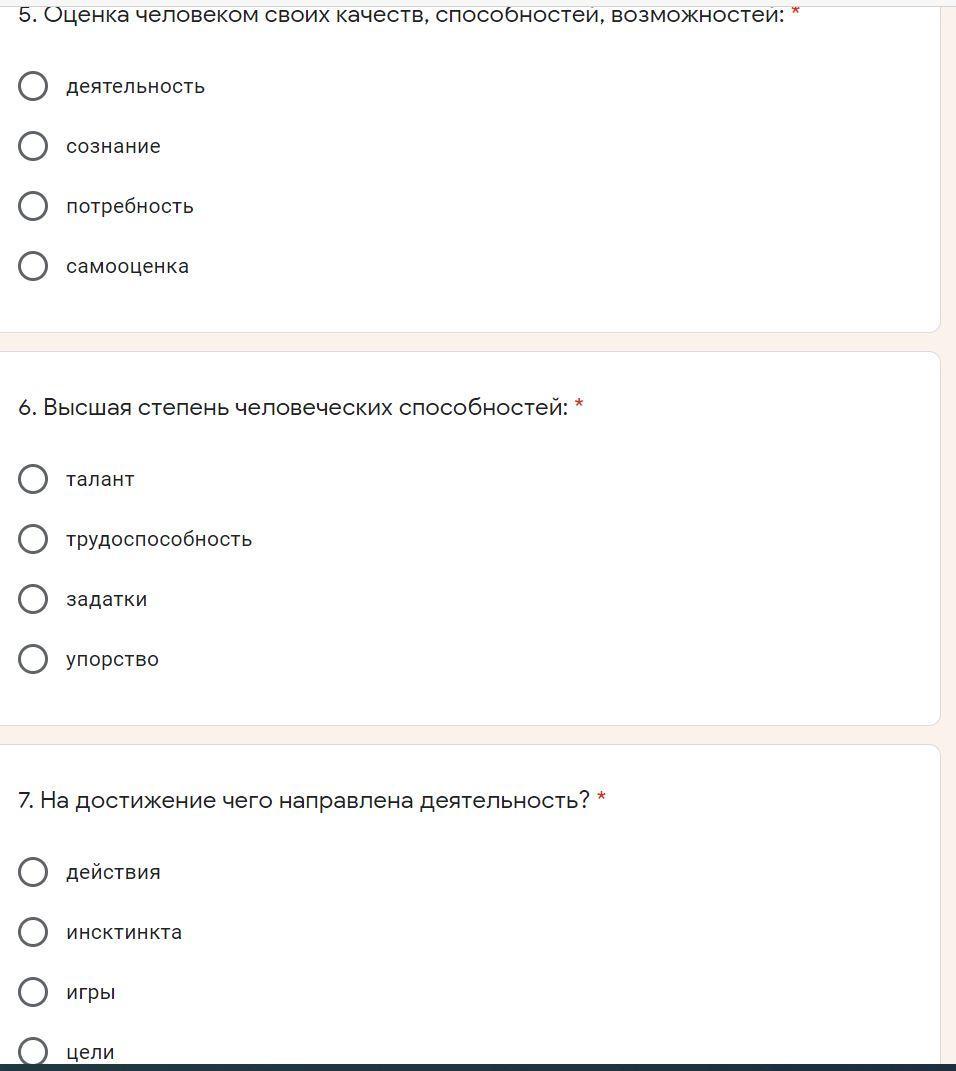The height and width of the screenshot is (1071, 956).
Task: Select 'действия' in question 7
Action: (x=33, y=872)
